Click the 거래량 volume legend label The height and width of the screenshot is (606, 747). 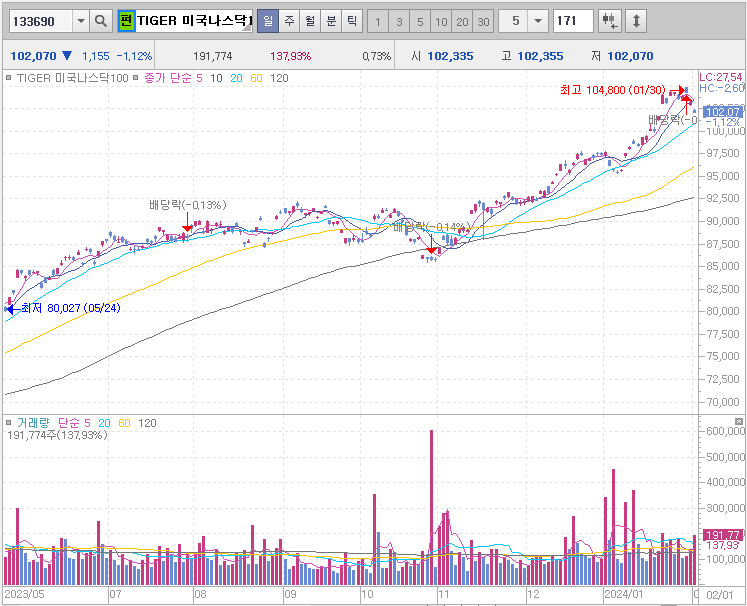[x=33, y=423]
